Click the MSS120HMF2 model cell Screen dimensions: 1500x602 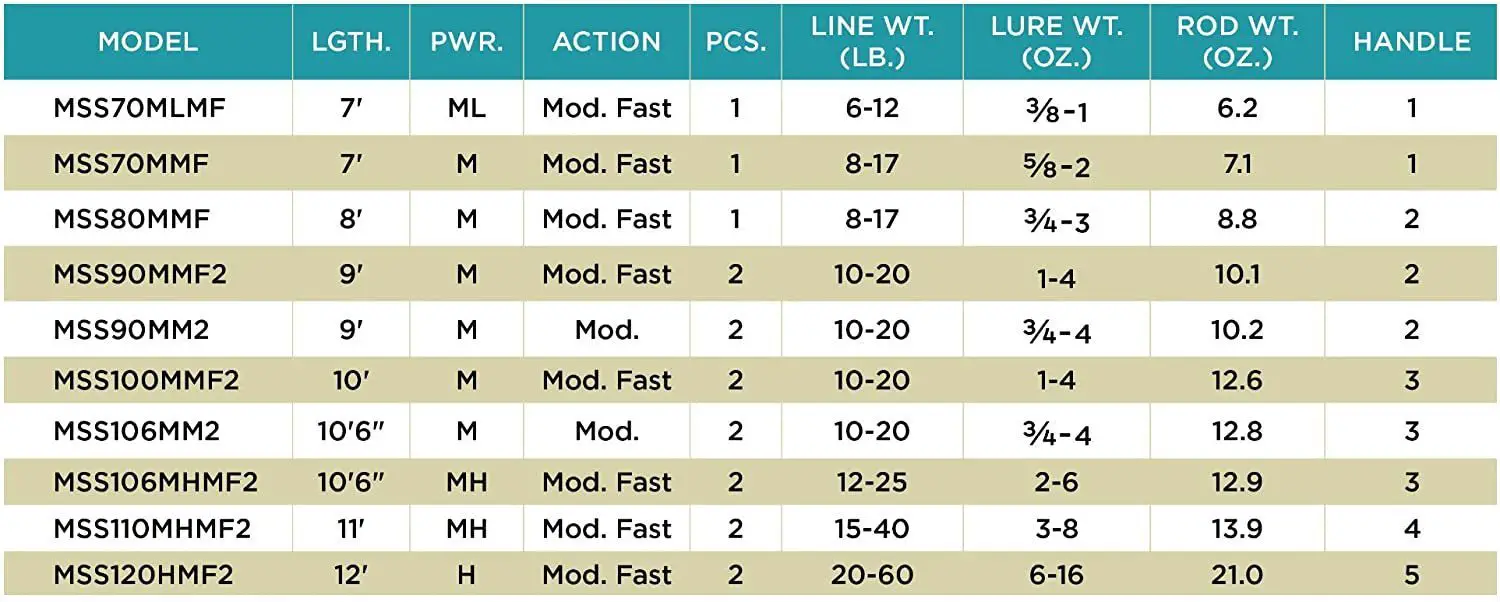point(143,575)
